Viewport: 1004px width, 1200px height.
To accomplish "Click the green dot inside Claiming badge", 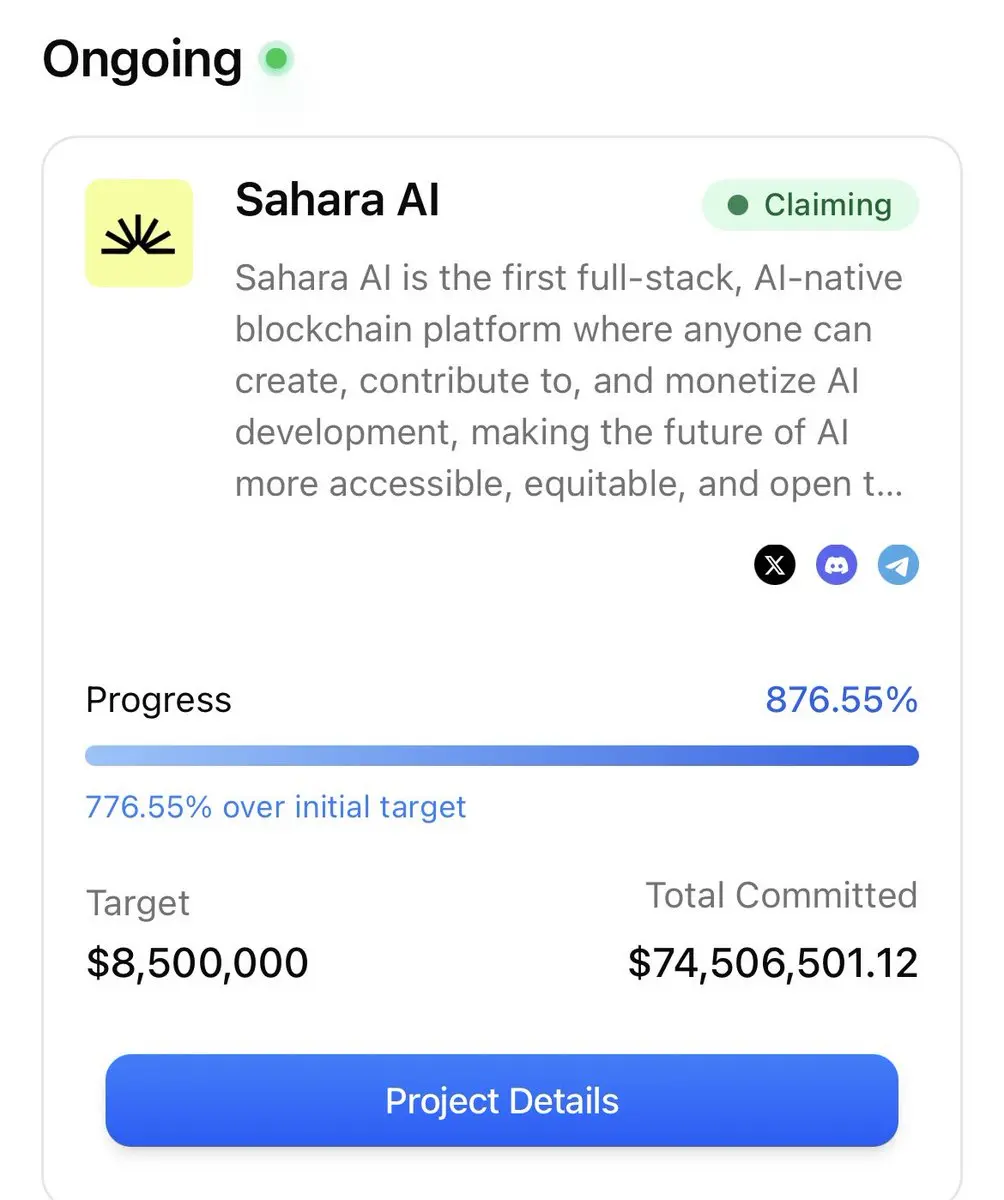I will point(738,206).
